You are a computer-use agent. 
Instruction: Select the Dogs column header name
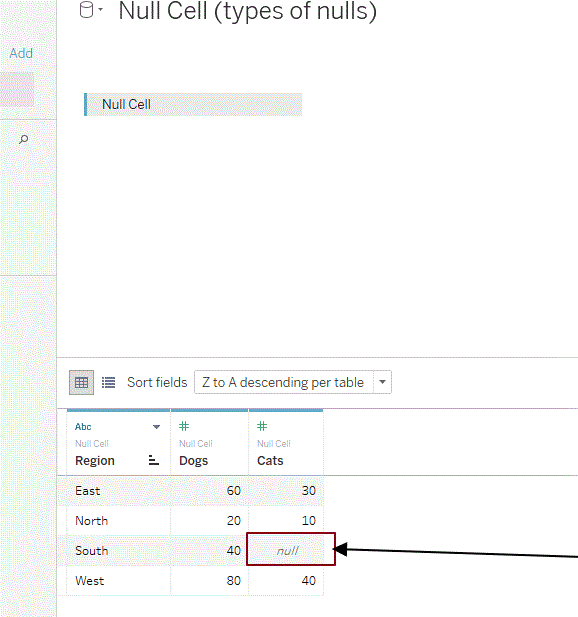point(194,460)
